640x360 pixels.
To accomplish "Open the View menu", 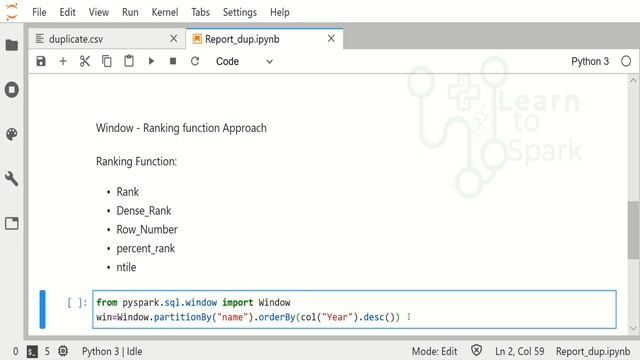I will 99,12.
